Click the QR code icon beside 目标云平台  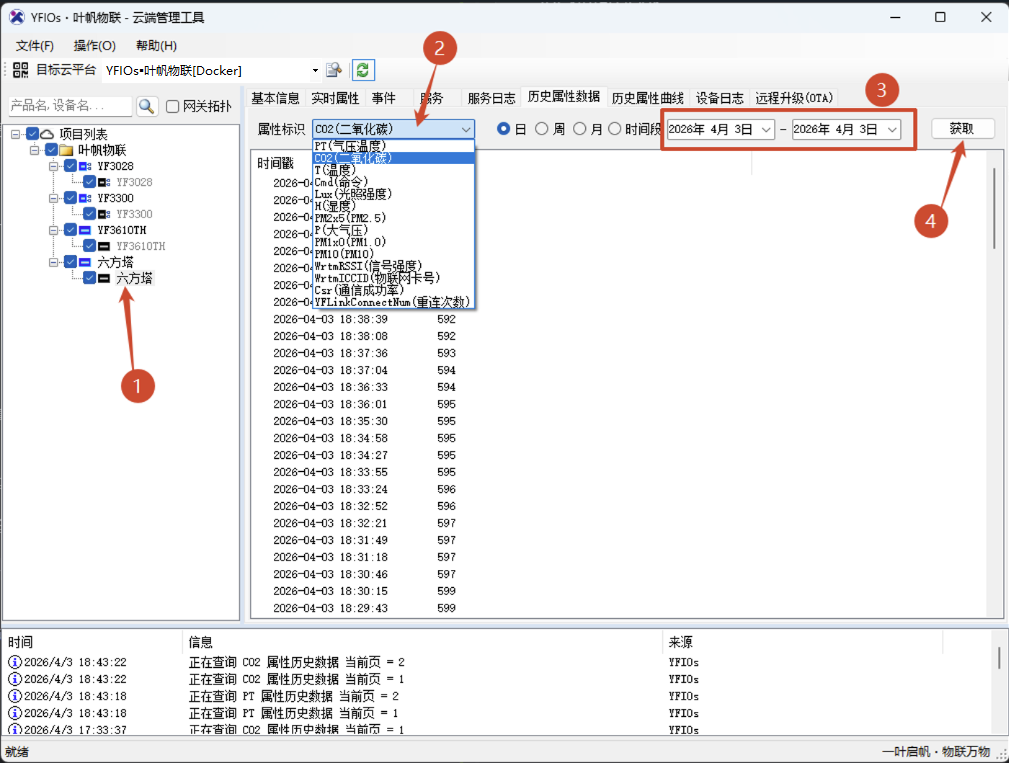coord(20,70)
